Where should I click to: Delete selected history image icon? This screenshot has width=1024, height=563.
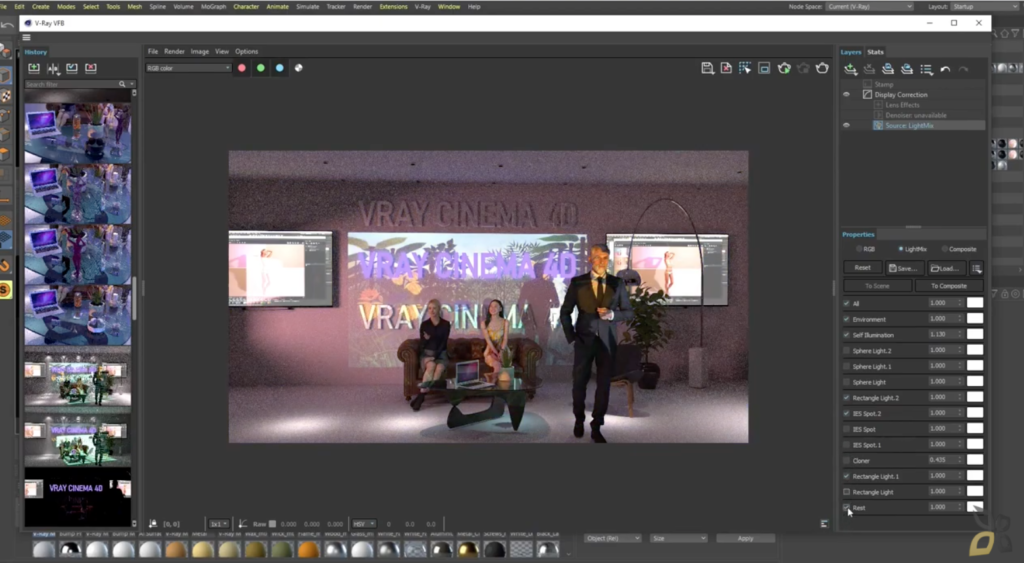pyautogui.click(x=91, y=68)
